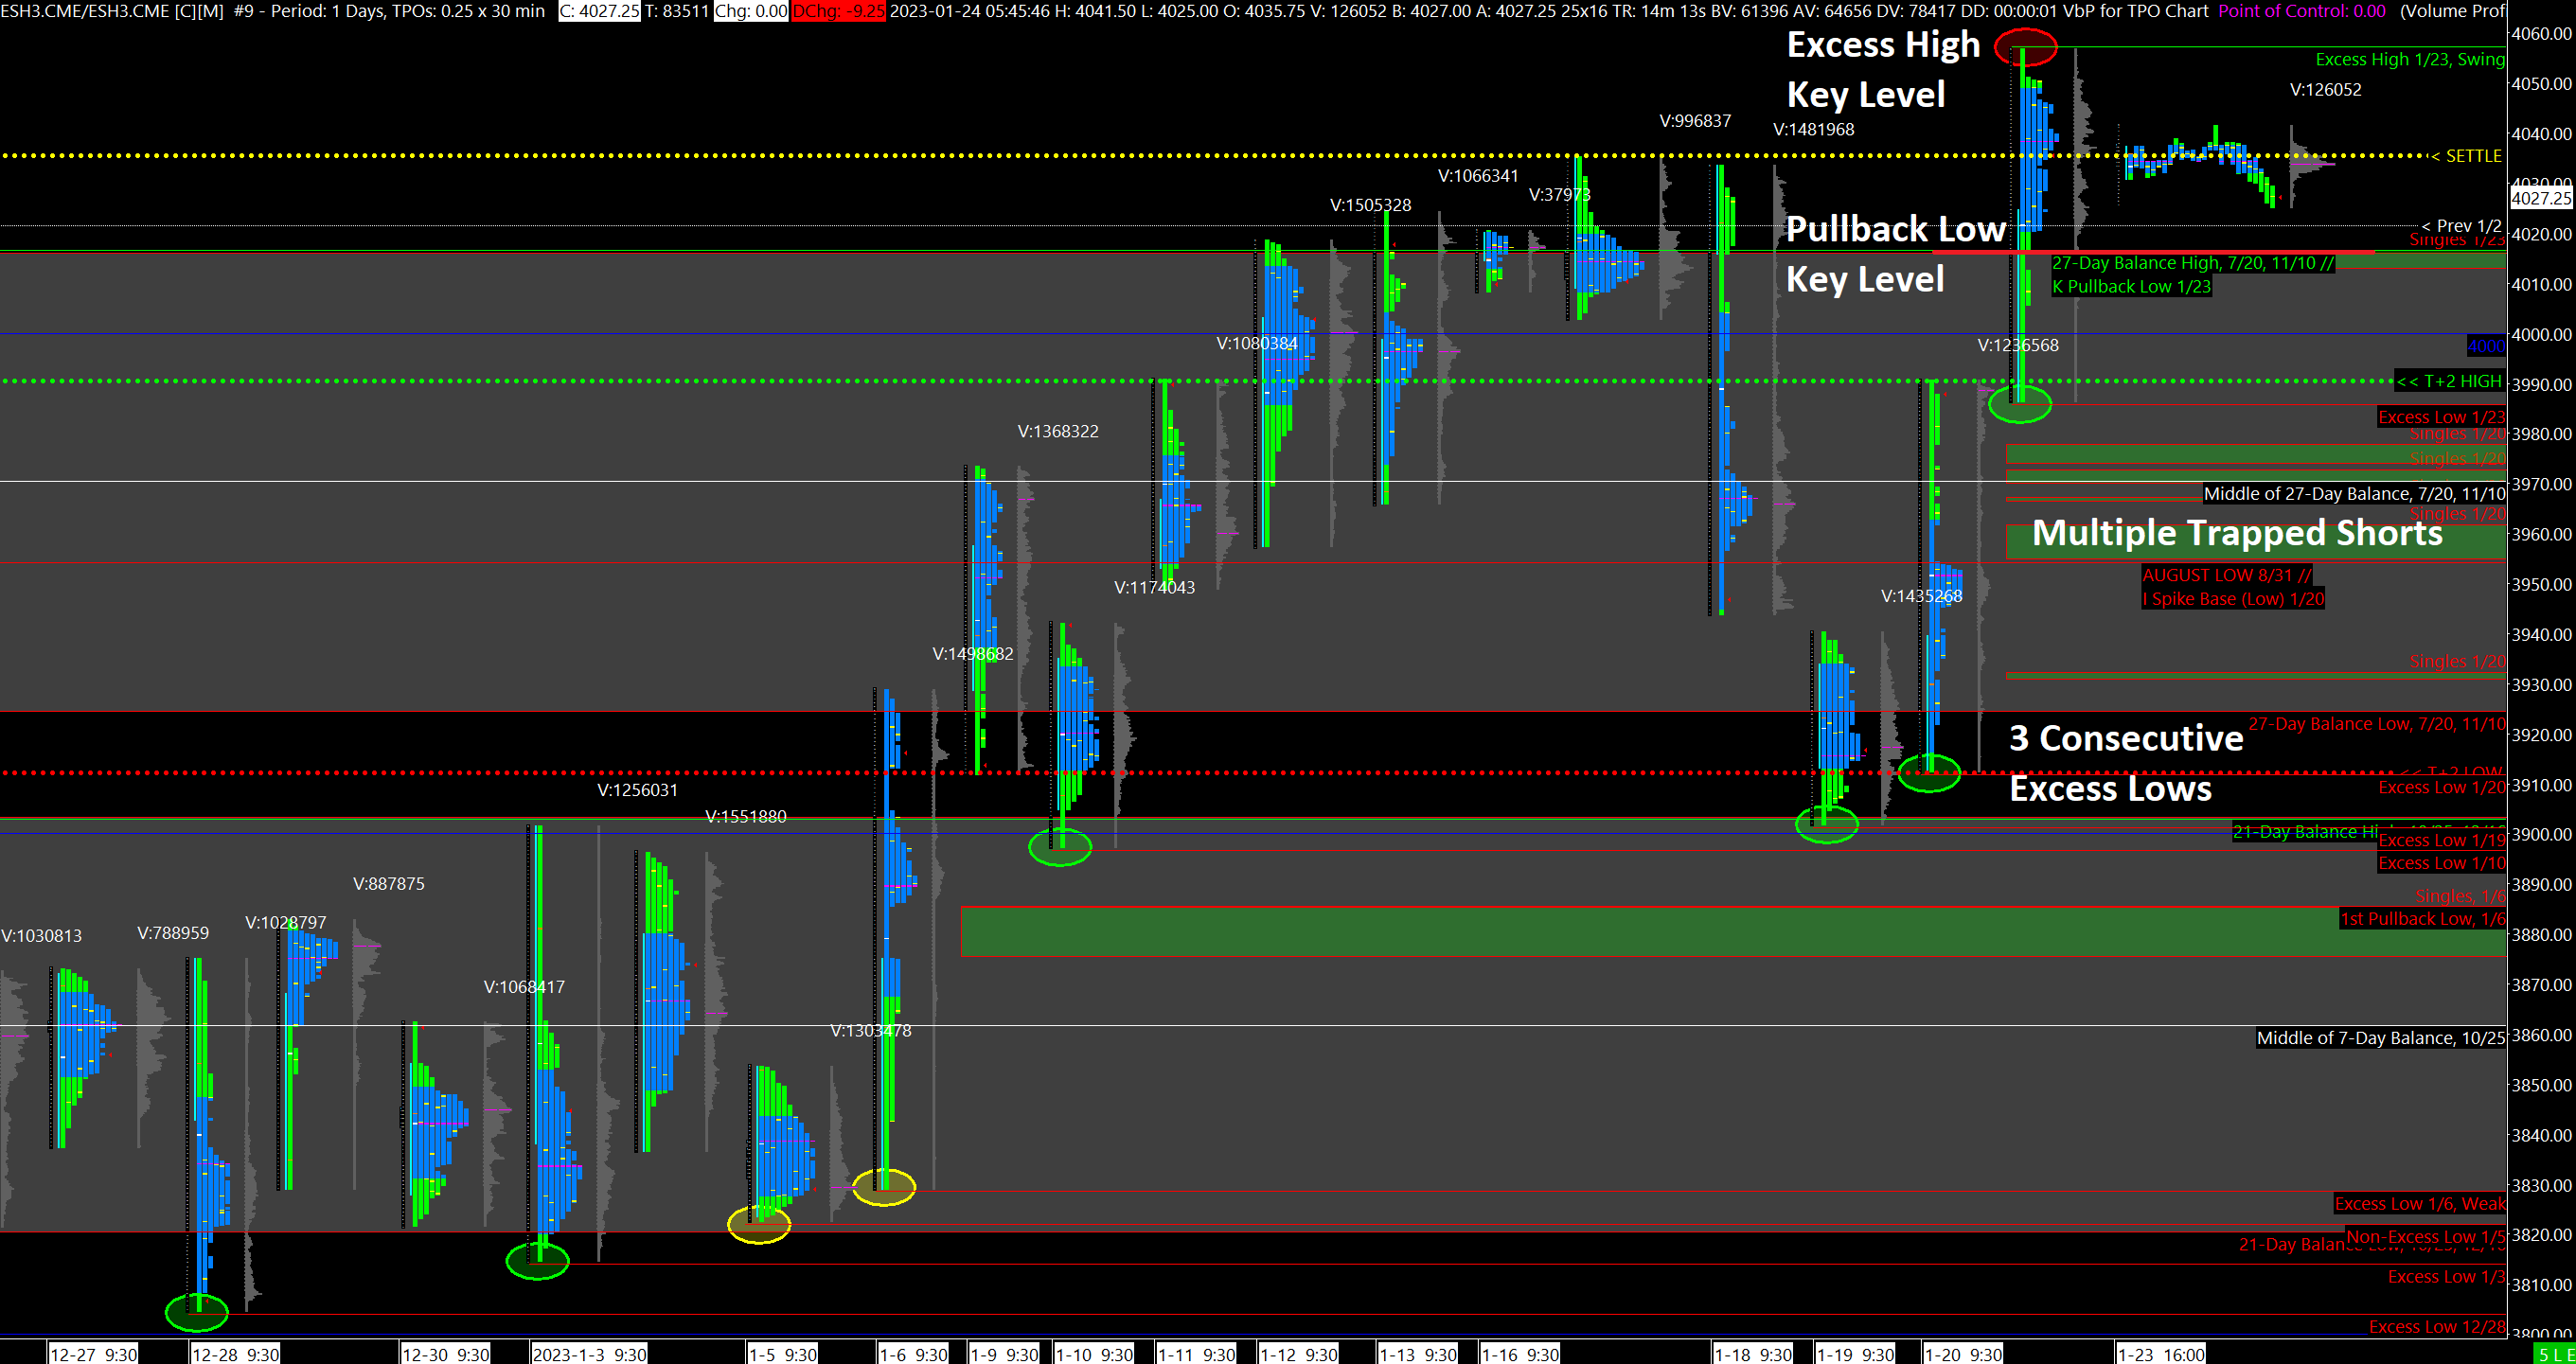Select the yellow circle under the 1-5 profile
The image size is (2576, 1364).
pos(758,1224)
